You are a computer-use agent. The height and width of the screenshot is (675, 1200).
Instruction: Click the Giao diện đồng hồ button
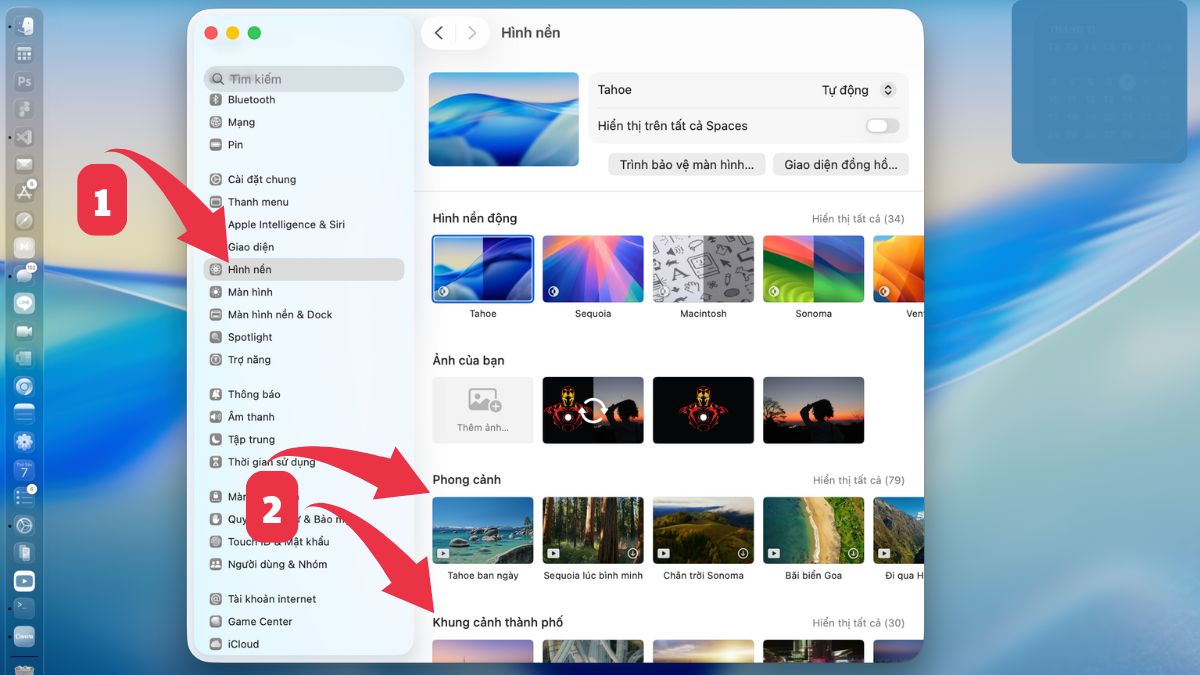tap(840, 163)
